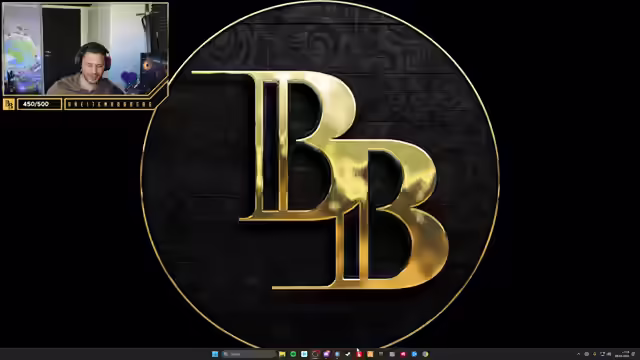Launch the green circular app on taskbar
Screen dimensions: 640x360
point(293,354)
